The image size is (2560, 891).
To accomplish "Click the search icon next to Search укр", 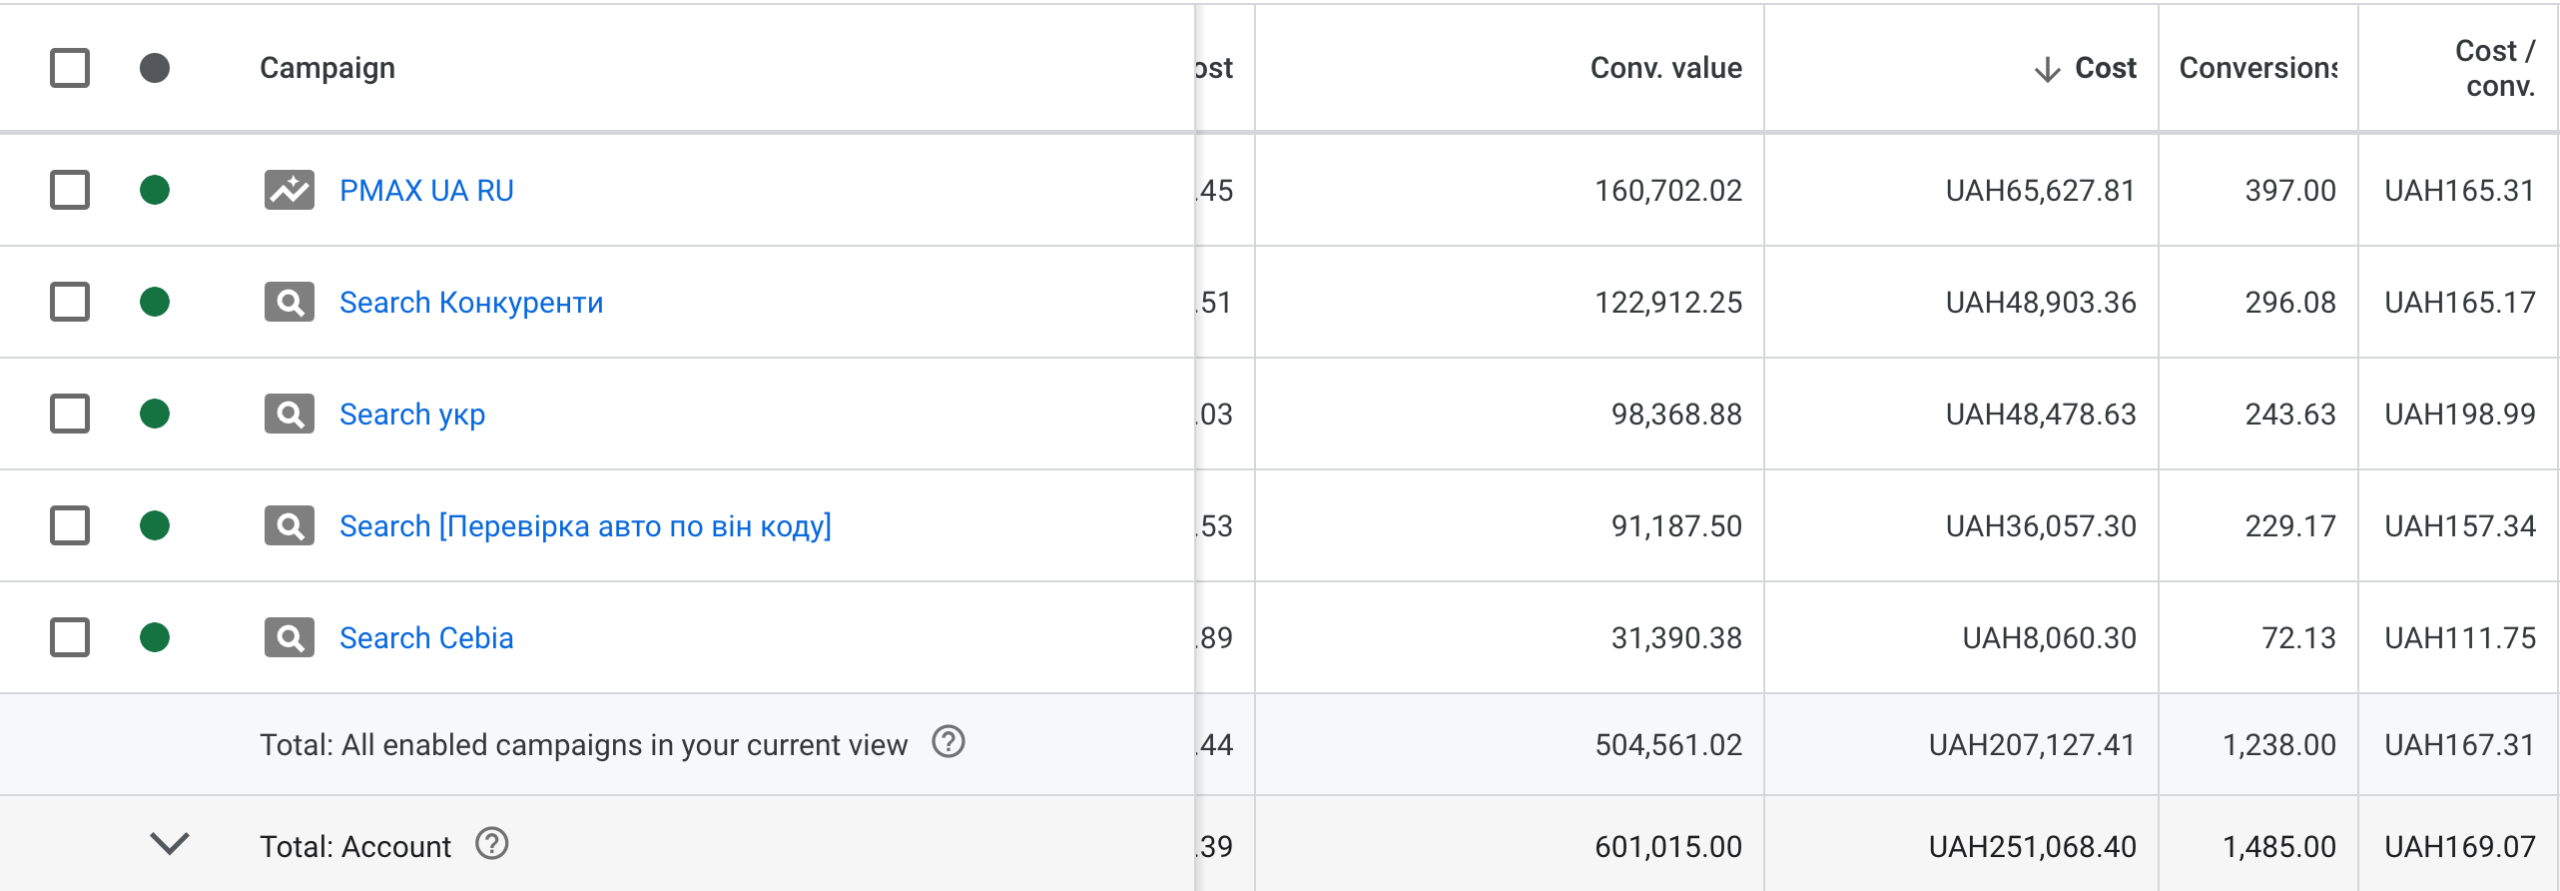I will [x=289, y=414].
